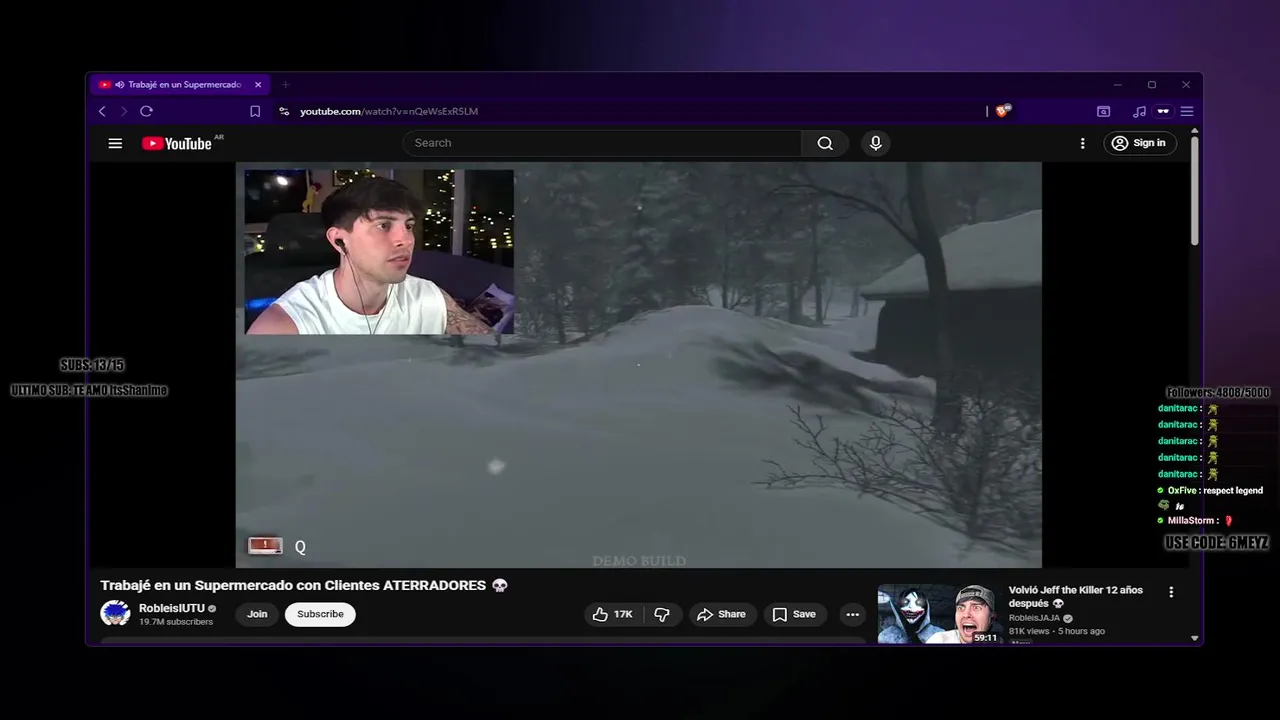Open a new browser tab with plus
Viewport: 1280px width, 720px height.
[x=285, y=85]
